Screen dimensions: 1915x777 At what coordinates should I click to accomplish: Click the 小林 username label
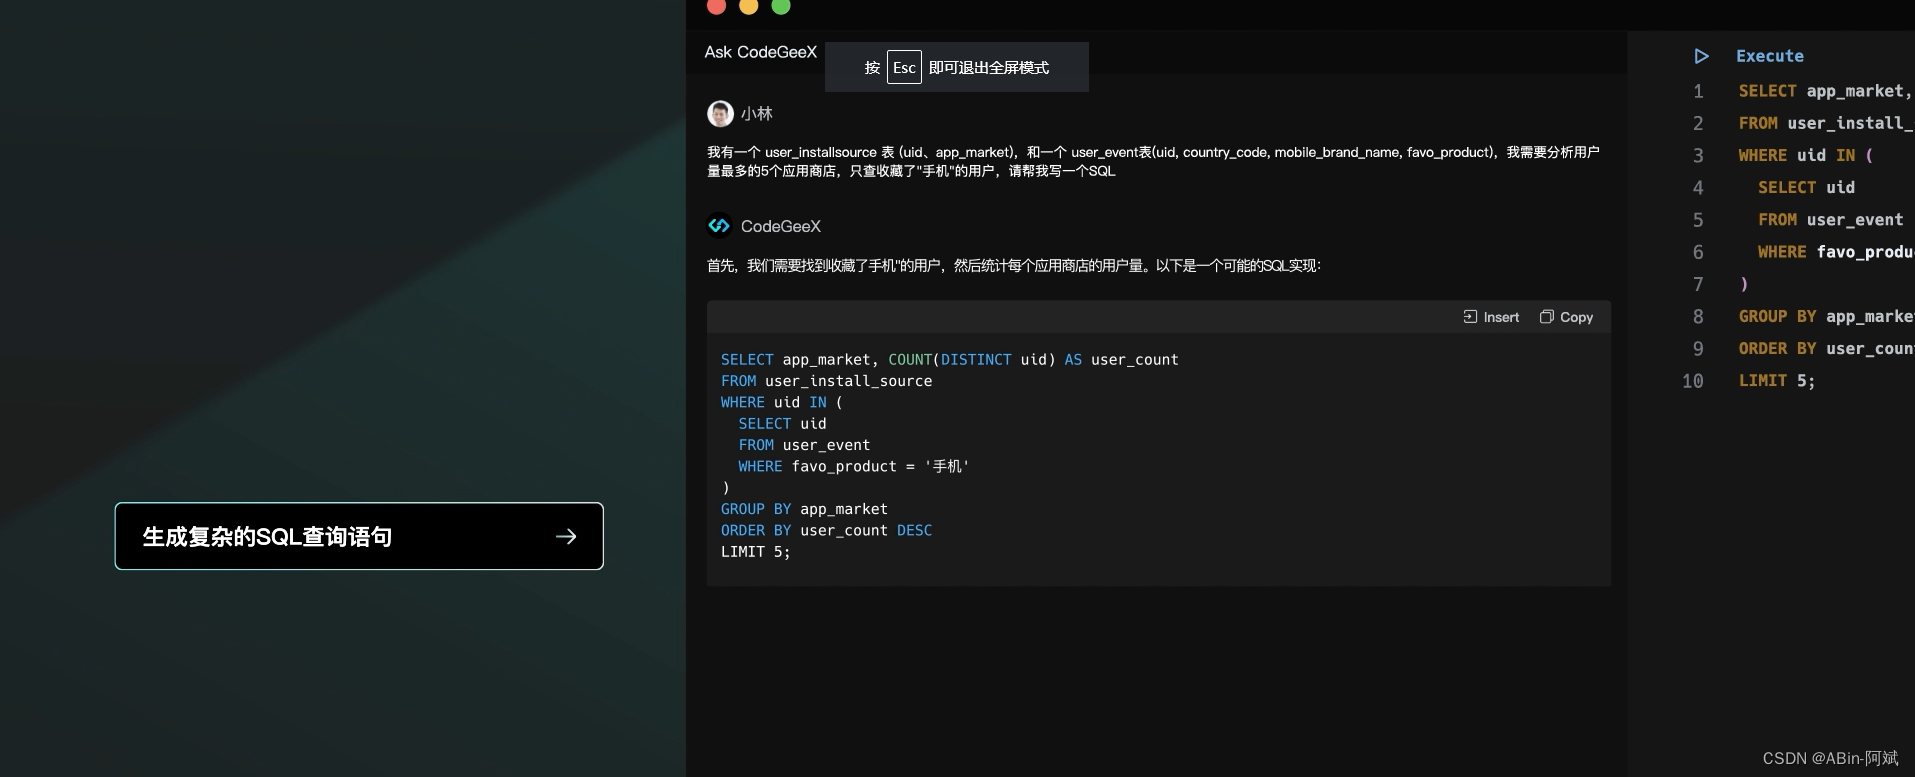pos(757,114)
